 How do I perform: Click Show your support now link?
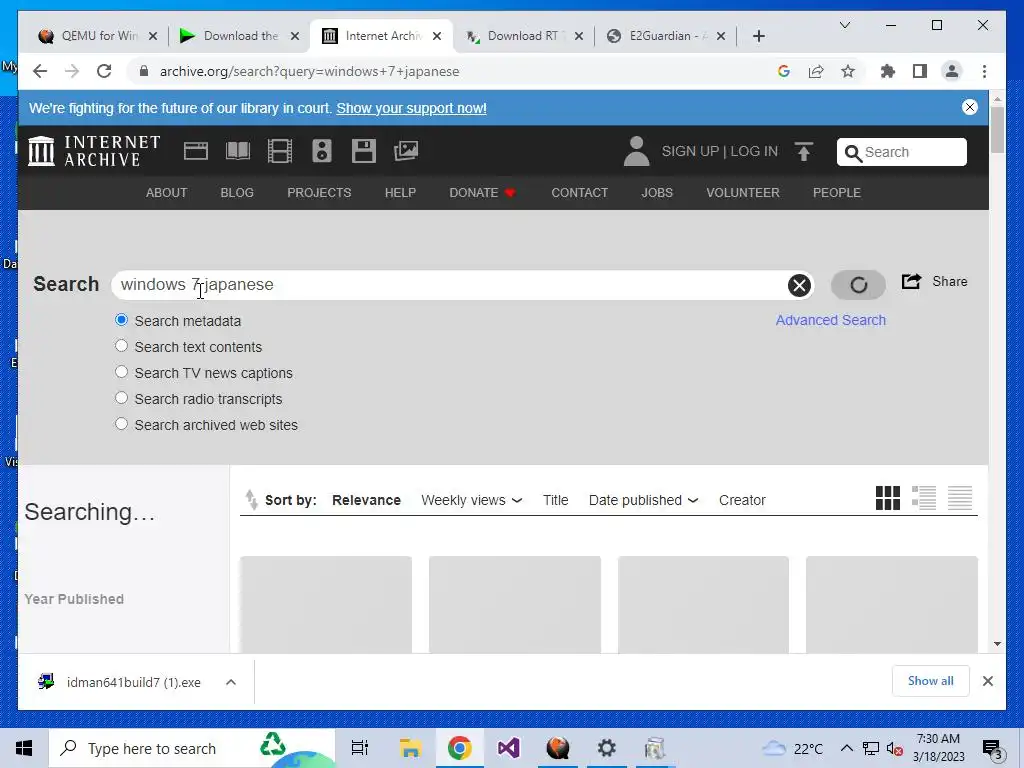coord(411,108)
